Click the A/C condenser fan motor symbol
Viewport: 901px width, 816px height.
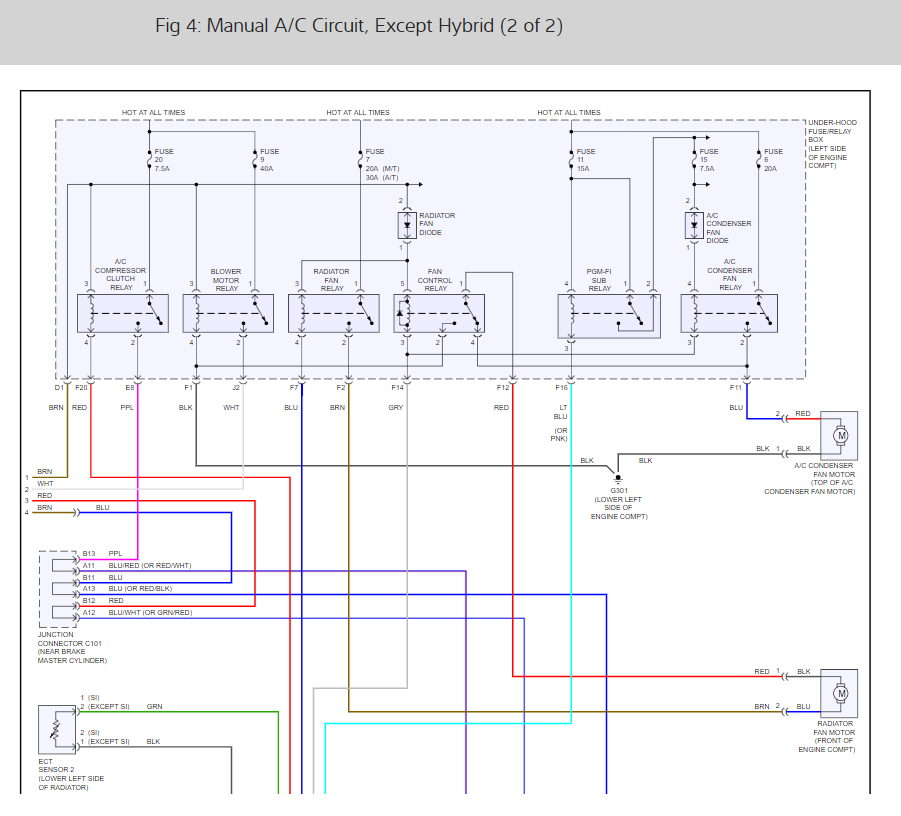point(838,436)
